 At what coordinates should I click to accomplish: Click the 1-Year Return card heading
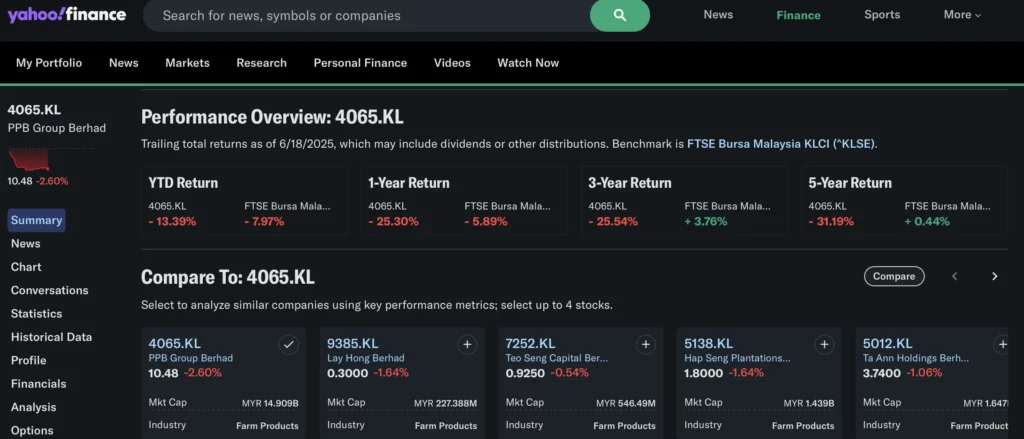(409, 183)
